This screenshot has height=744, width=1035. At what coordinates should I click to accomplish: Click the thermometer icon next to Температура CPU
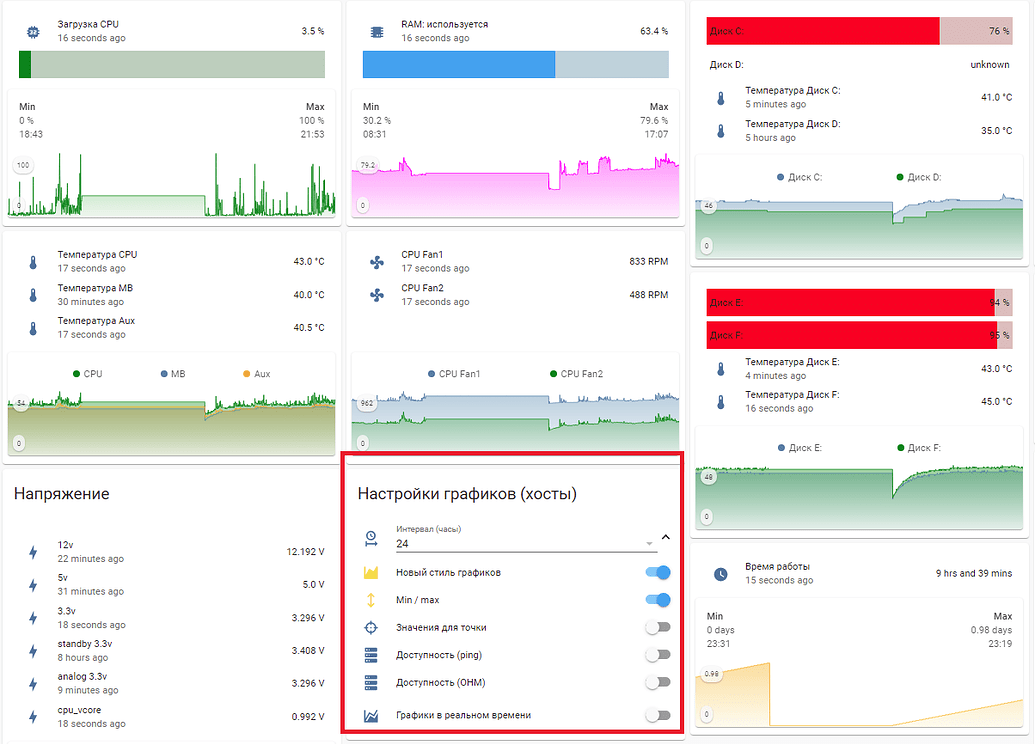tap(32, 261)
